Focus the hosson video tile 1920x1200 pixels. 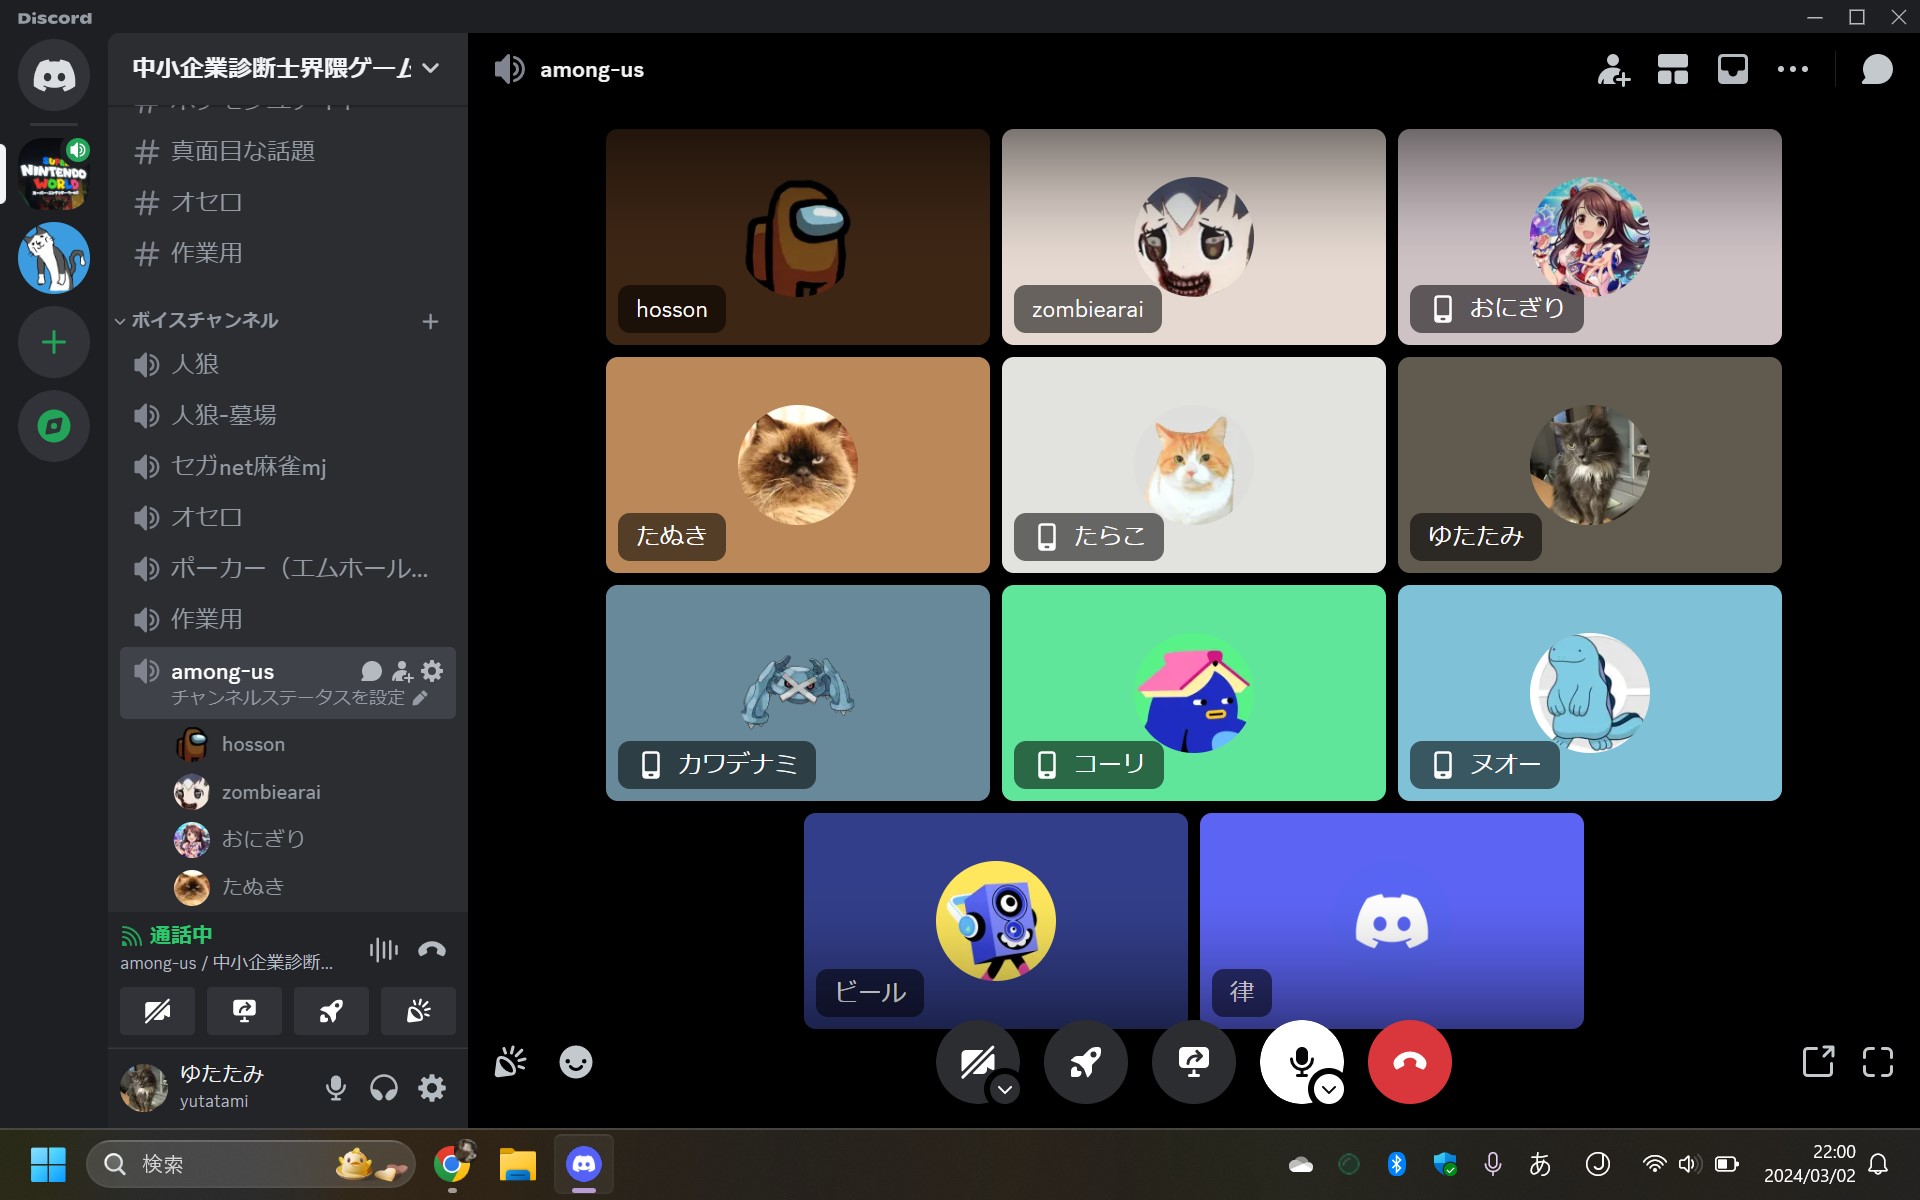pyautogui.click(x=798, y=237)
